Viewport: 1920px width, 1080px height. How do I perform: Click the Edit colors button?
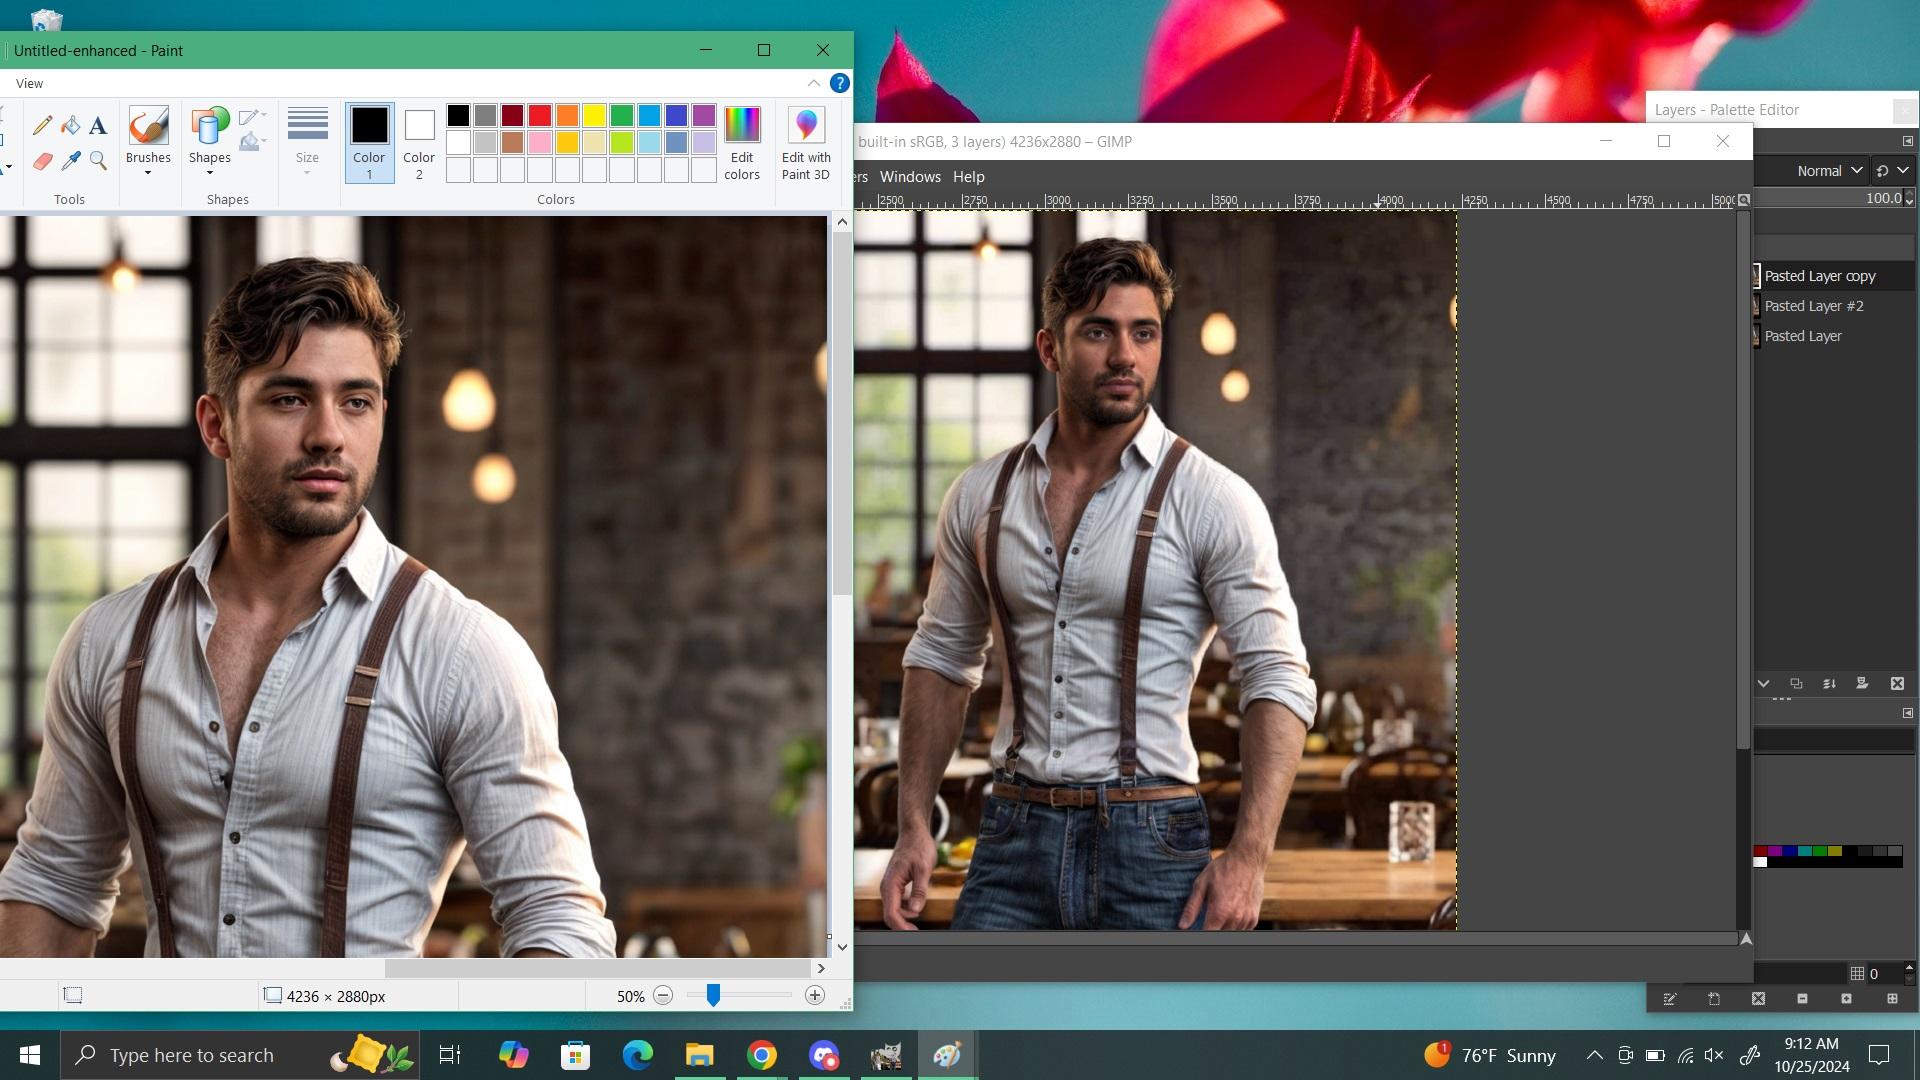(x=742, y=143)
